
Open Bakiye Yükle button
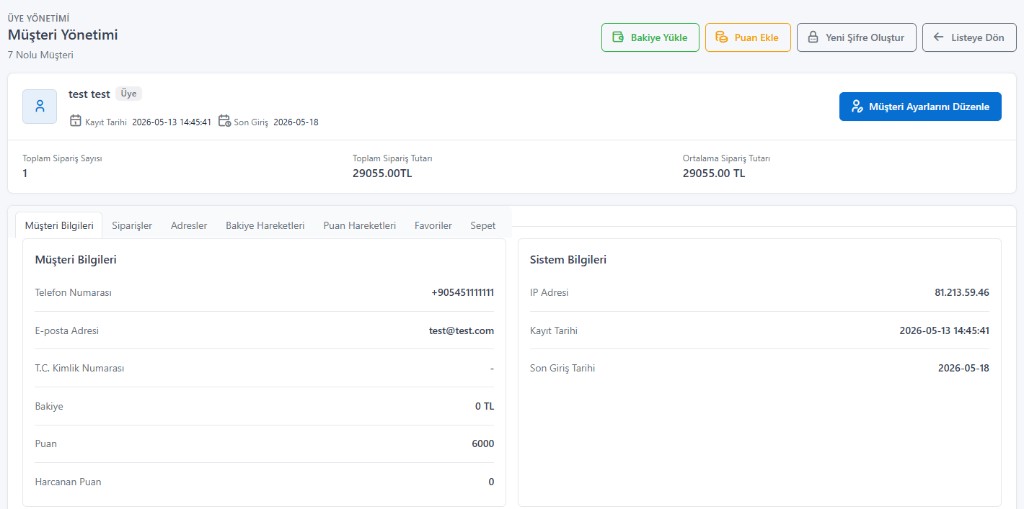point(650,37)
